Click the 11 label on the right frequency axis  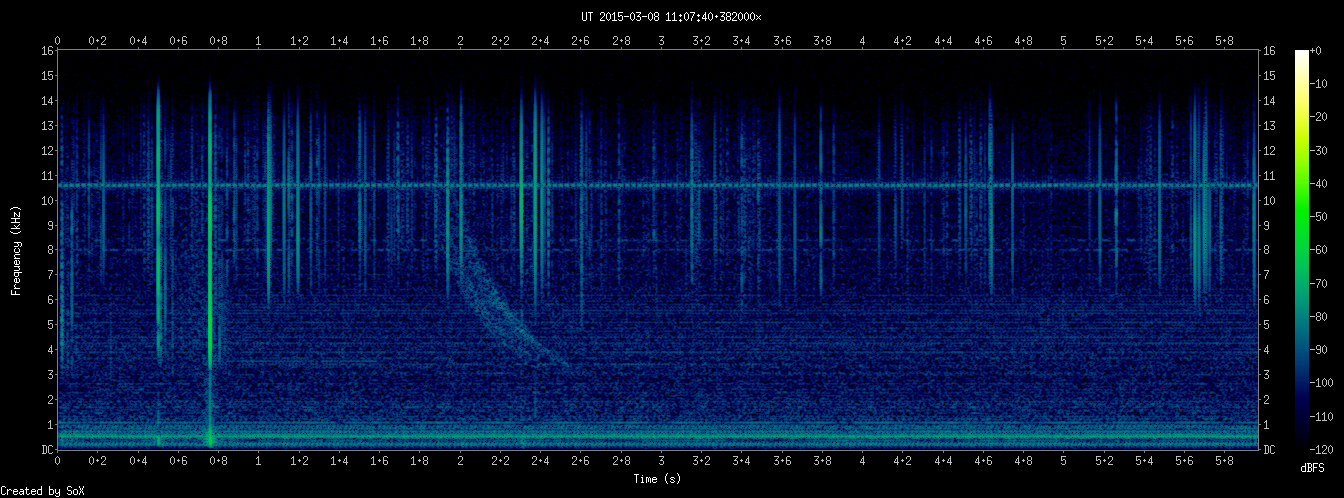pos(1269,175)
